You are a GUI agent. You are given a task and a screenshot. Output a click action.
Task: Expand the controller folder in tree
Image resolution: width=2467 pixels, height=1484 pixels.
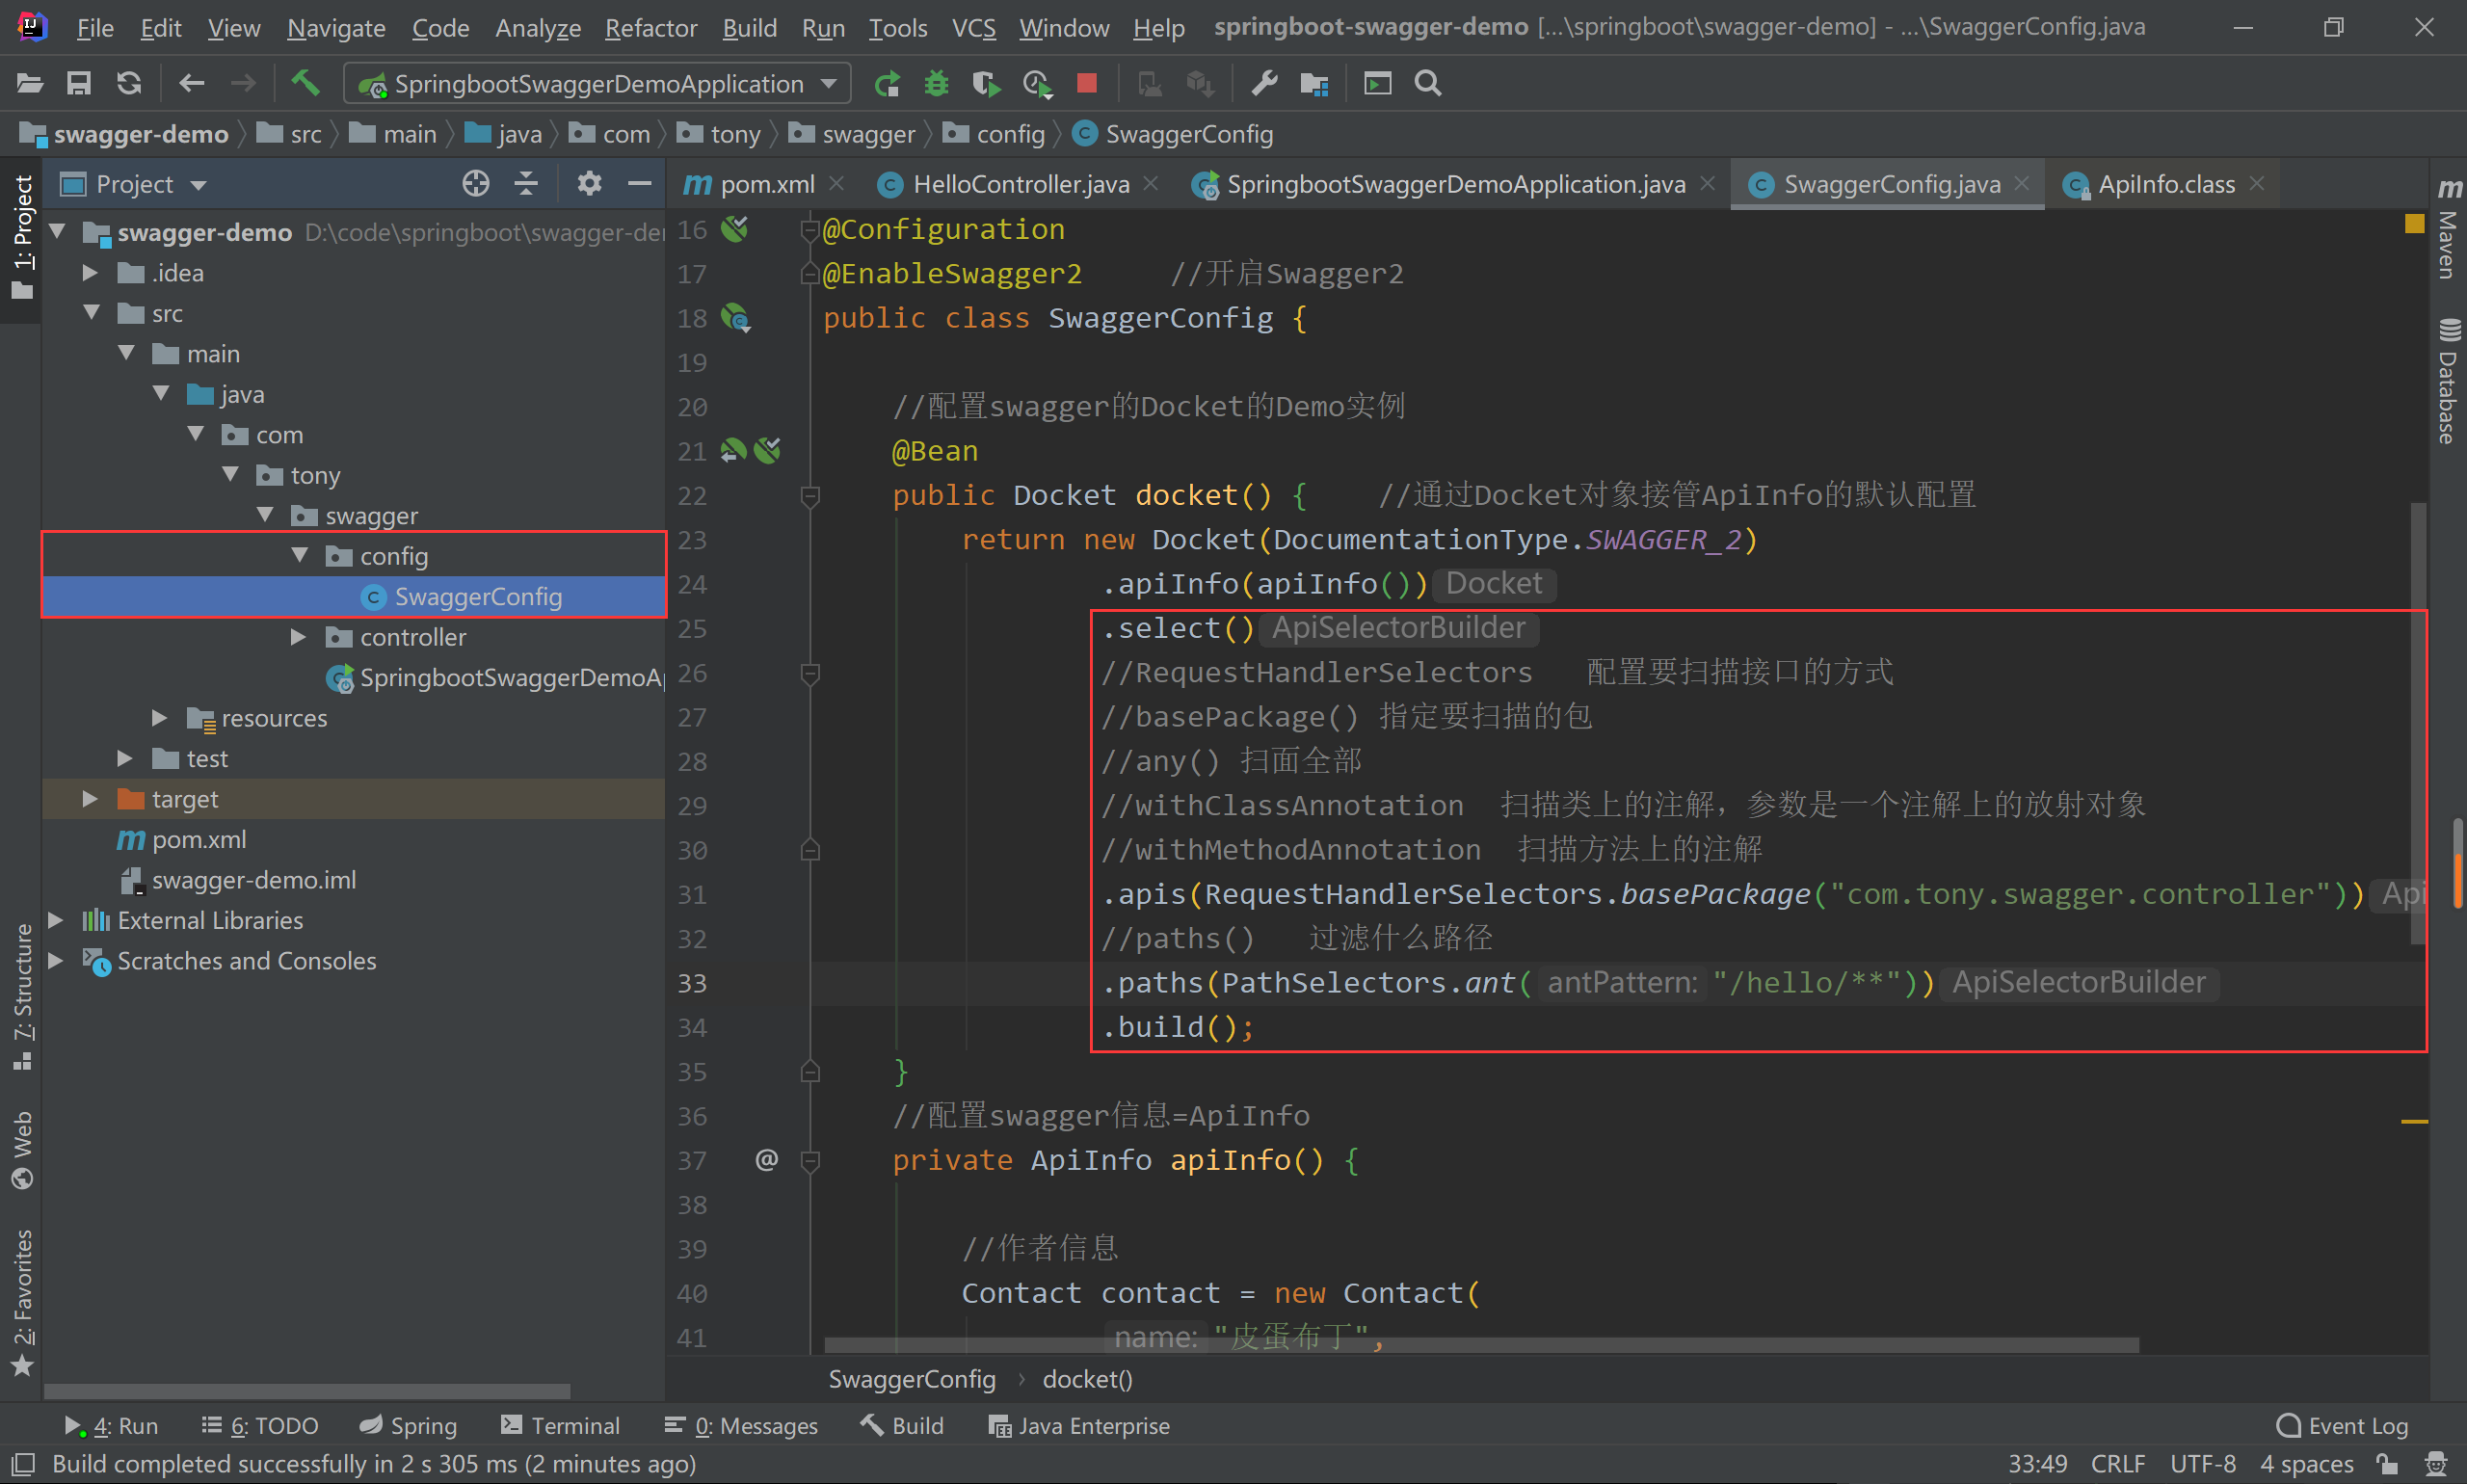coord(298,637)
